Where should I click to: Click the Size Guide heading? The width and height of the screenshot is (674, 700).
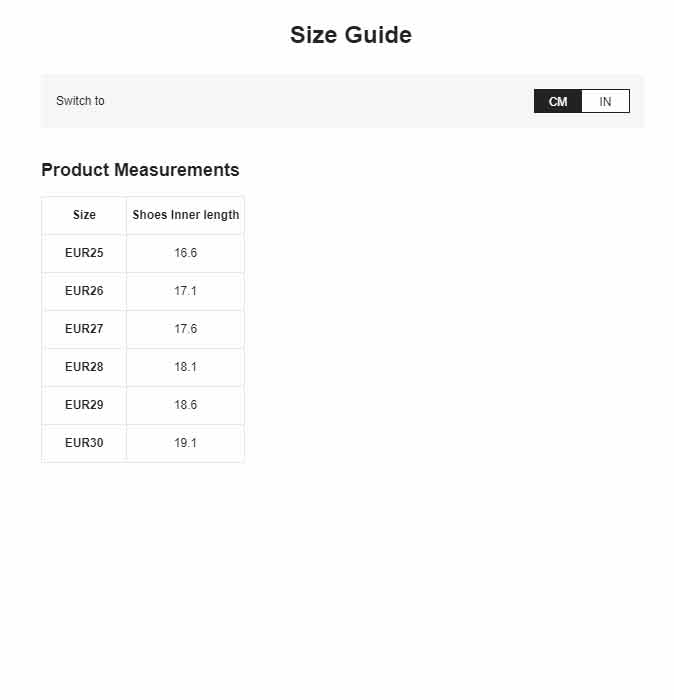click(351, 35)
